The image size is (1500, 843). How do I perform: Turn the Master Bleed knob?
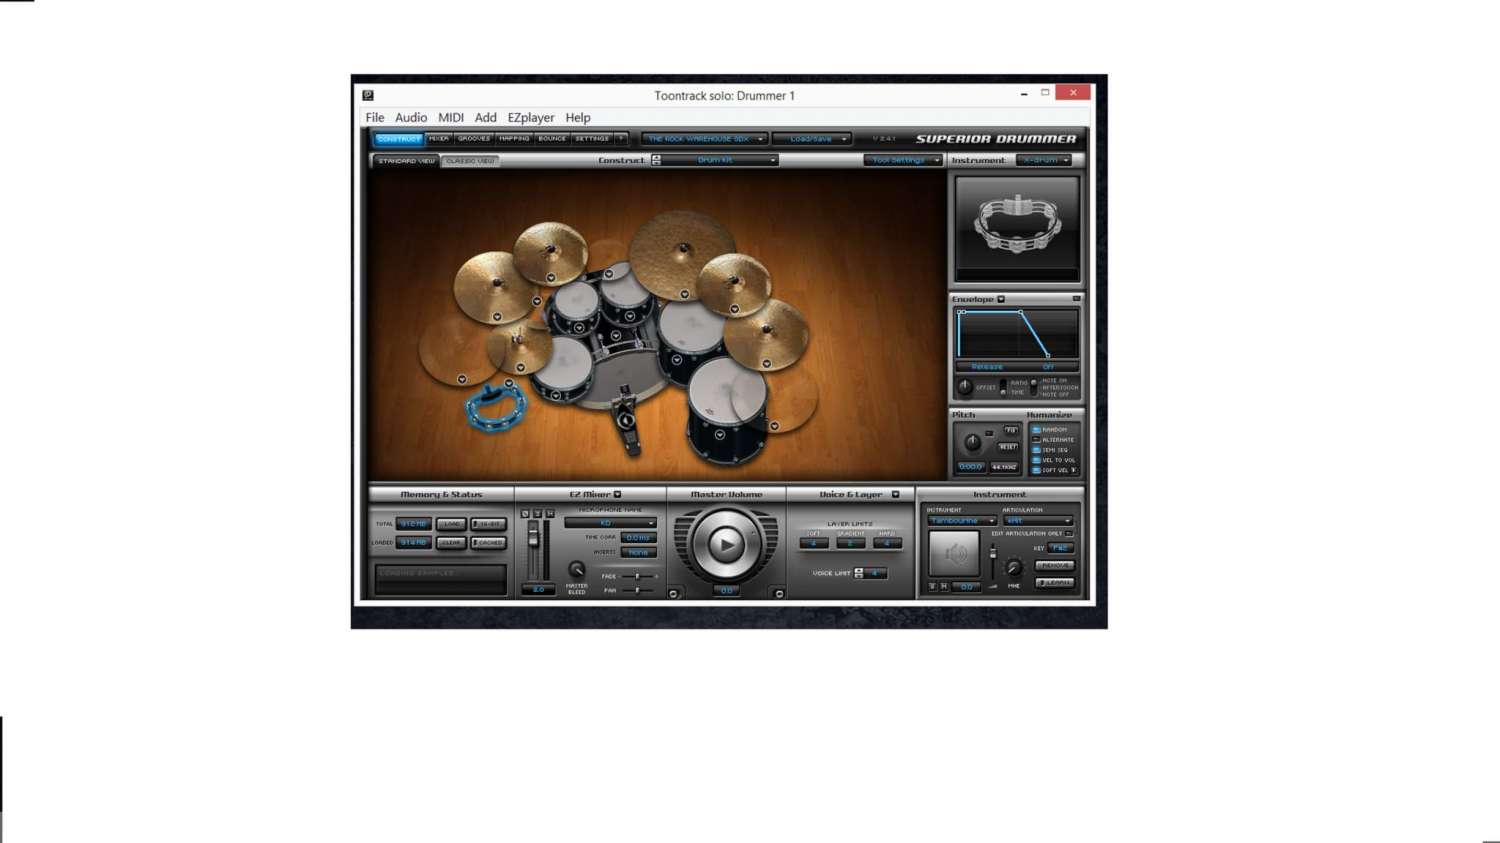(577, 571)
